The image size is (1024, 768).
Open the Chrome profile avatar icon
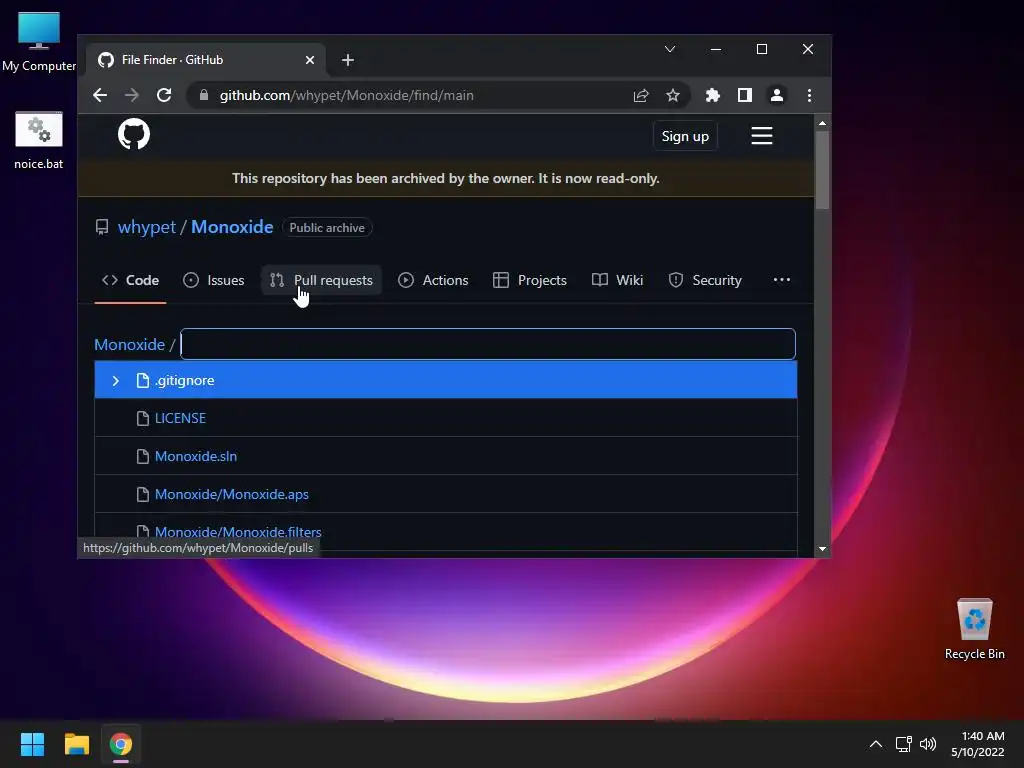click(776, 95)
